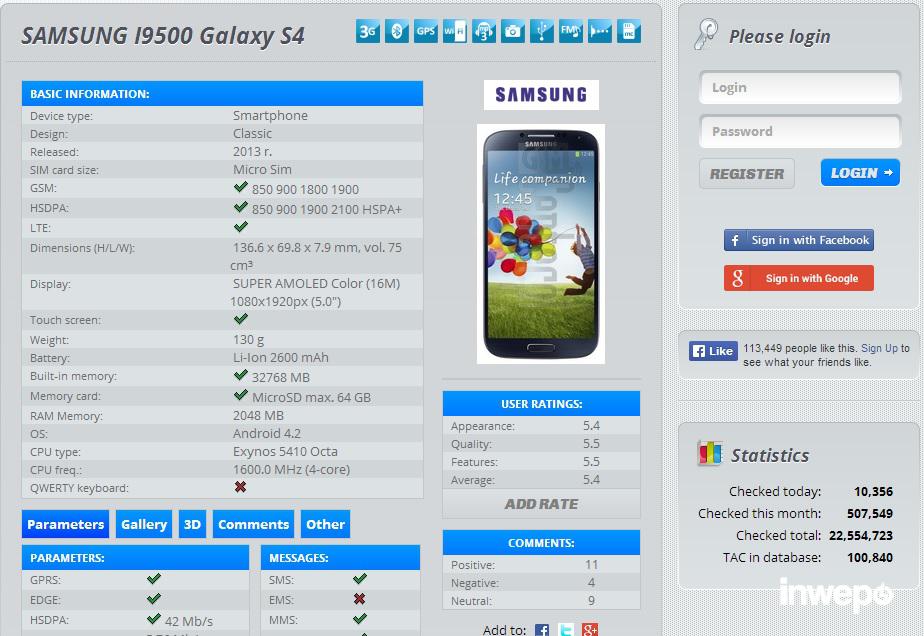Screen dimensions: 924x636
Task: Switch to the Gallery tab
Action: (144, 524)
